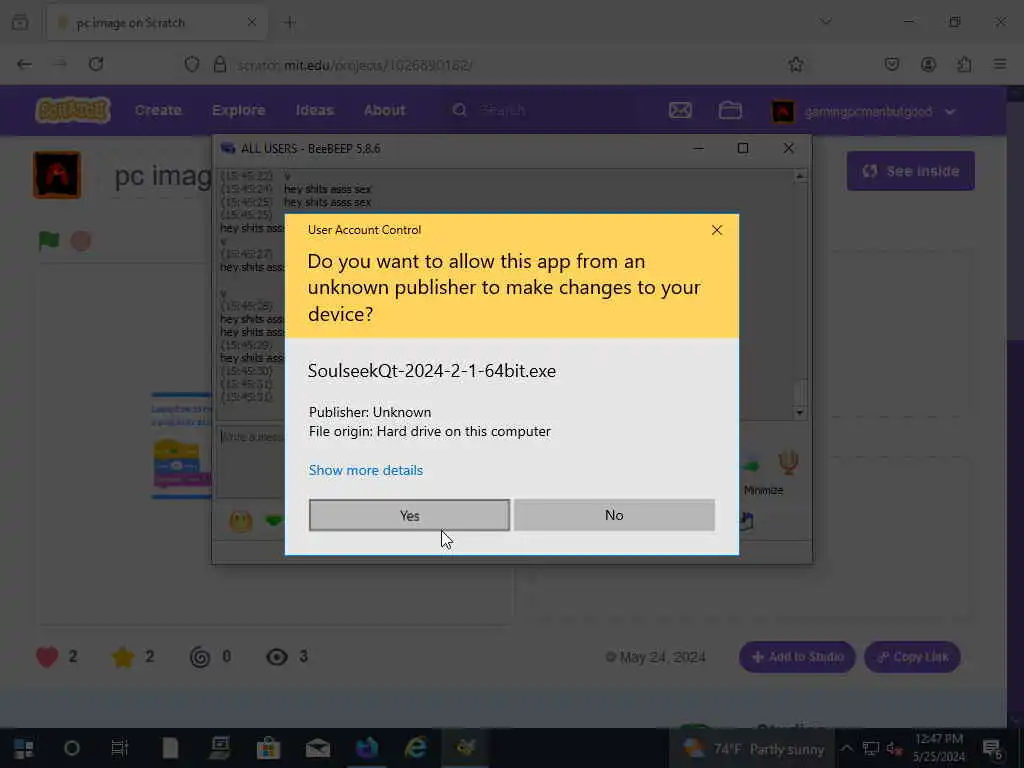Screen dimensions: 1024x768
Task: Open the notification center icon
Action: coord(992,748)
